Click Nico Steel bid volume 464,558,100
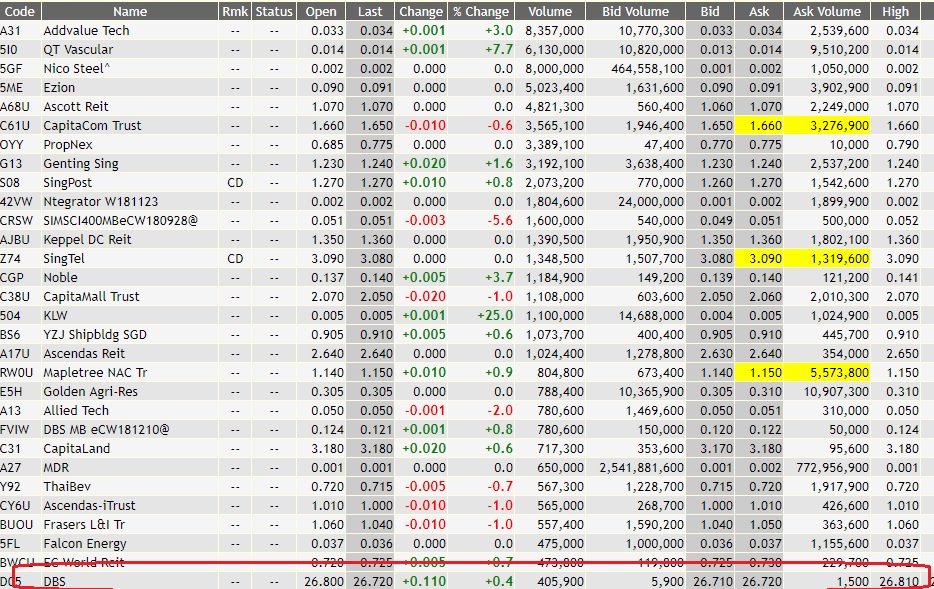 click(x=647, y=68)
